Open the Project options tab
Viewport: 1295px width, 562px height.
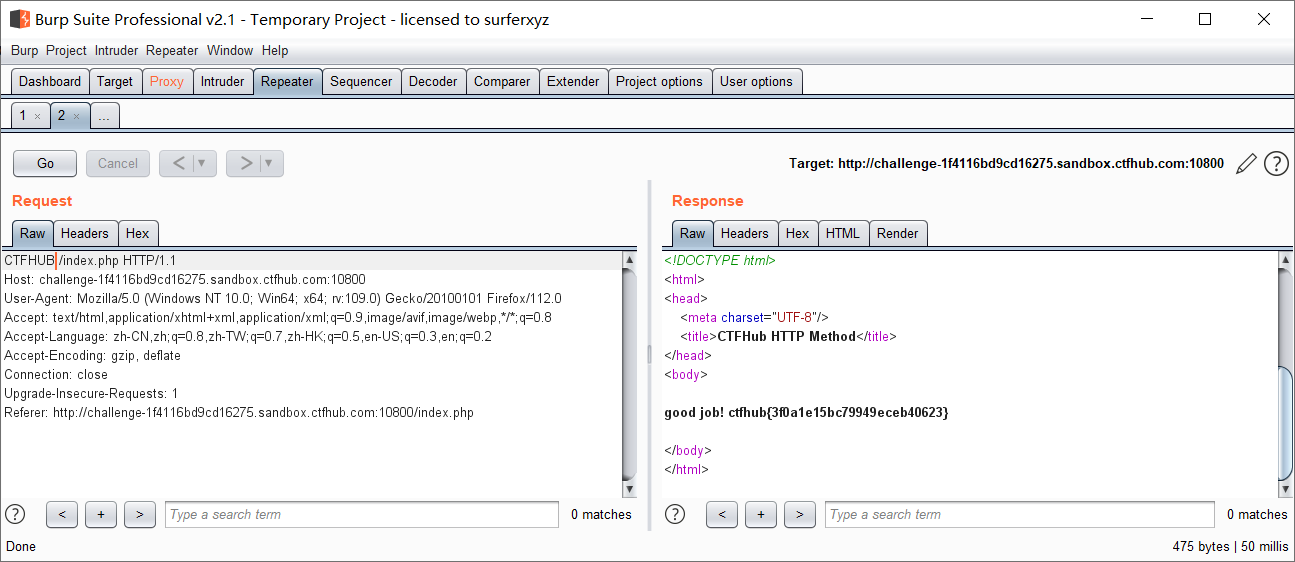click(659, 81)
